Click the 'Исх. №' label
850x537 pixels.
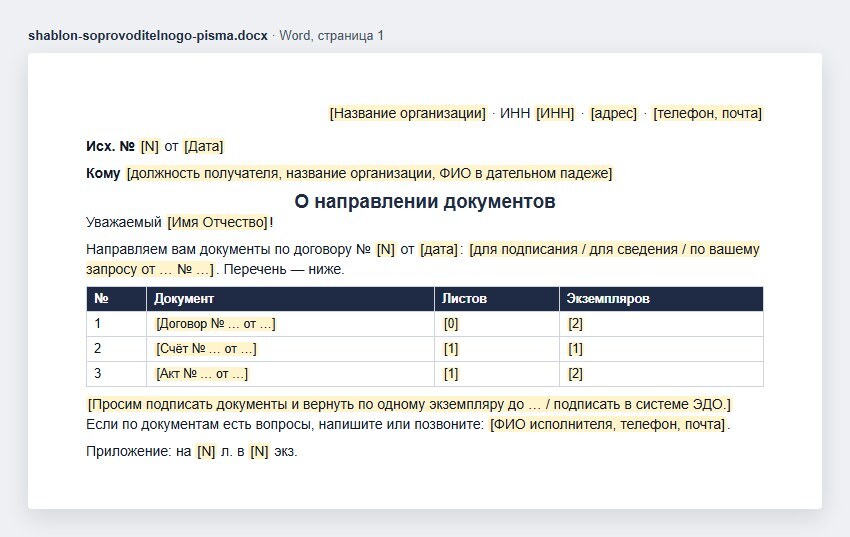pos(110,146)
